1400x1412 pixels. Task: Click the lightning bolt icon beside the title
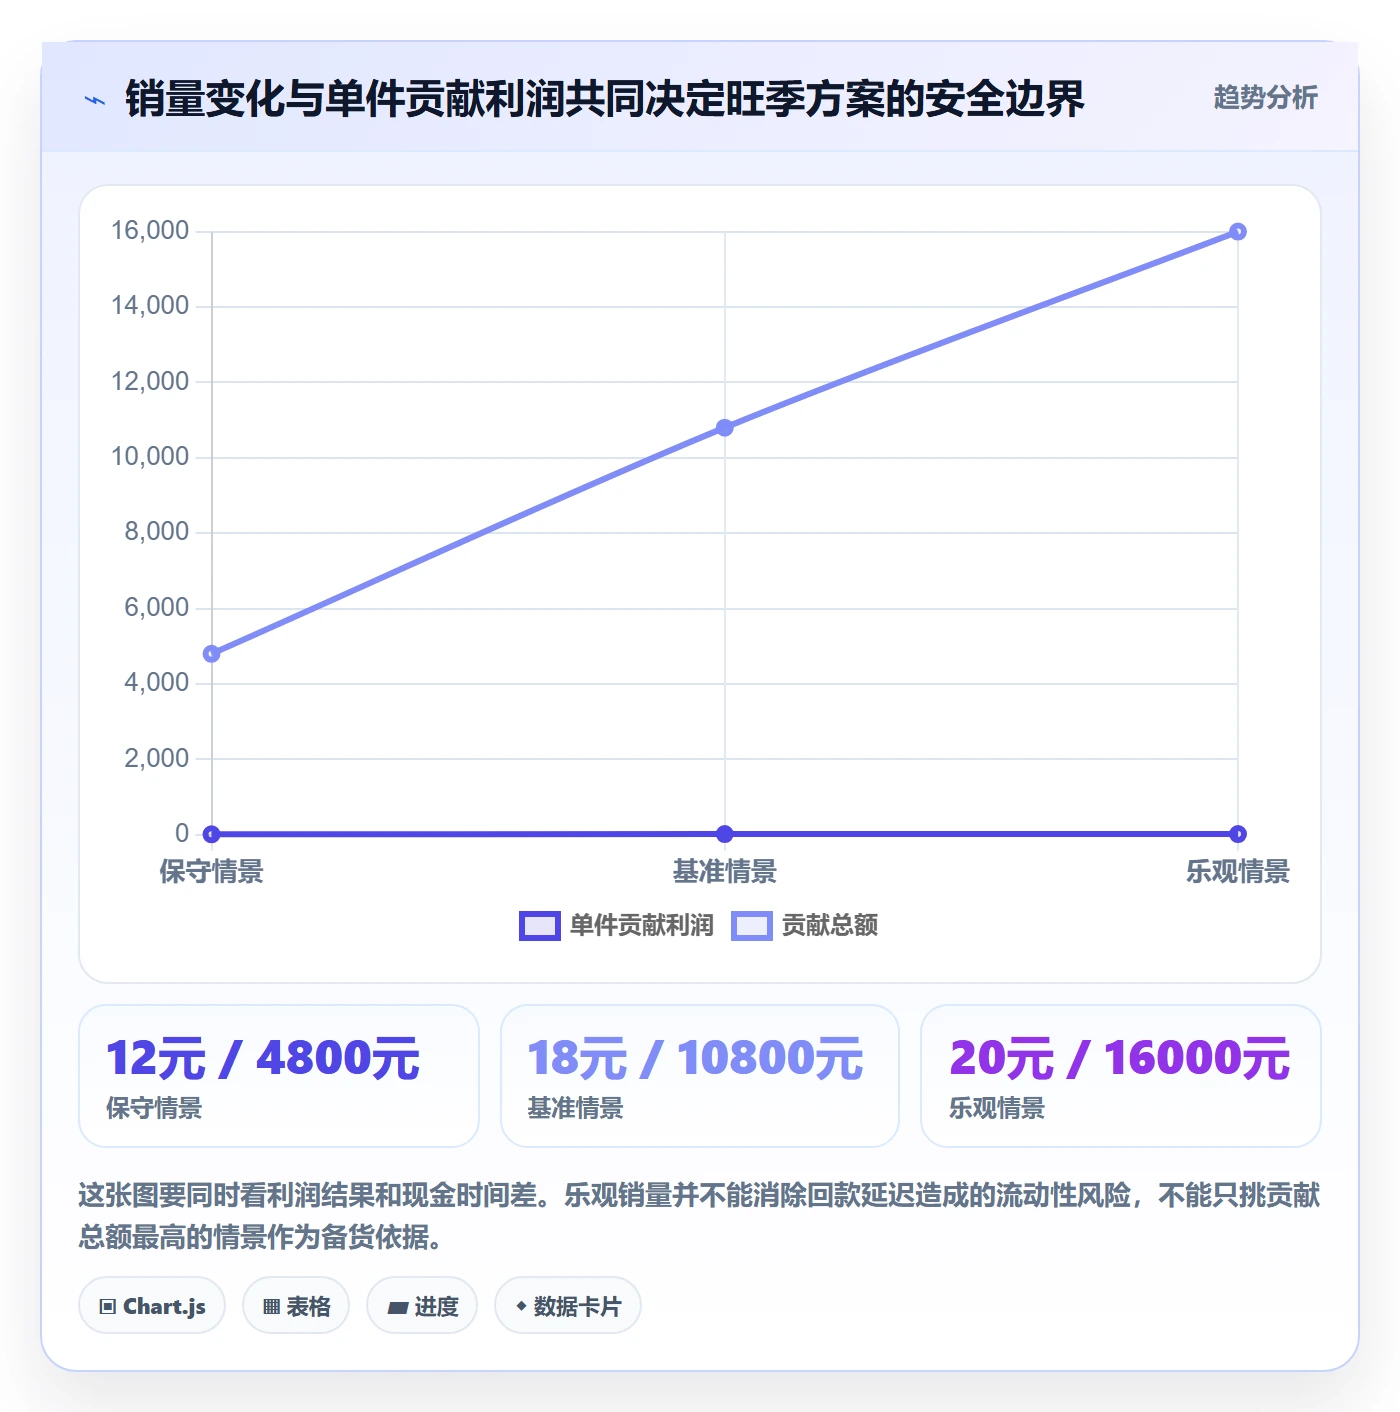[95, 100]
